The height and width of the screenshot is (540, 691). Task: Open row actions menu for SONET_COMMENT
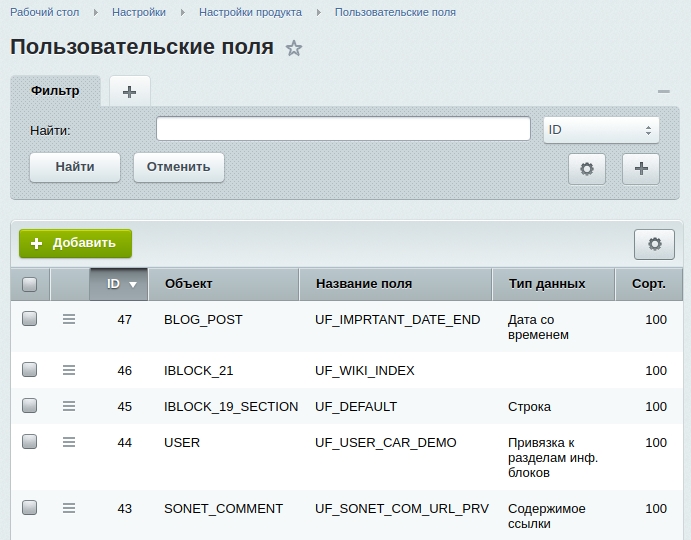(69, 508)
